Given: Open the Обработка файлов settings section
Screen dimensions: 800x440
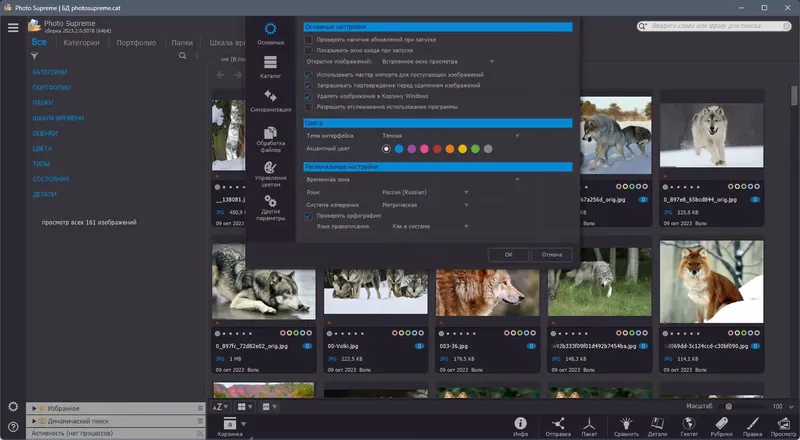Looking at the screenshot, I should coord(270,139).
